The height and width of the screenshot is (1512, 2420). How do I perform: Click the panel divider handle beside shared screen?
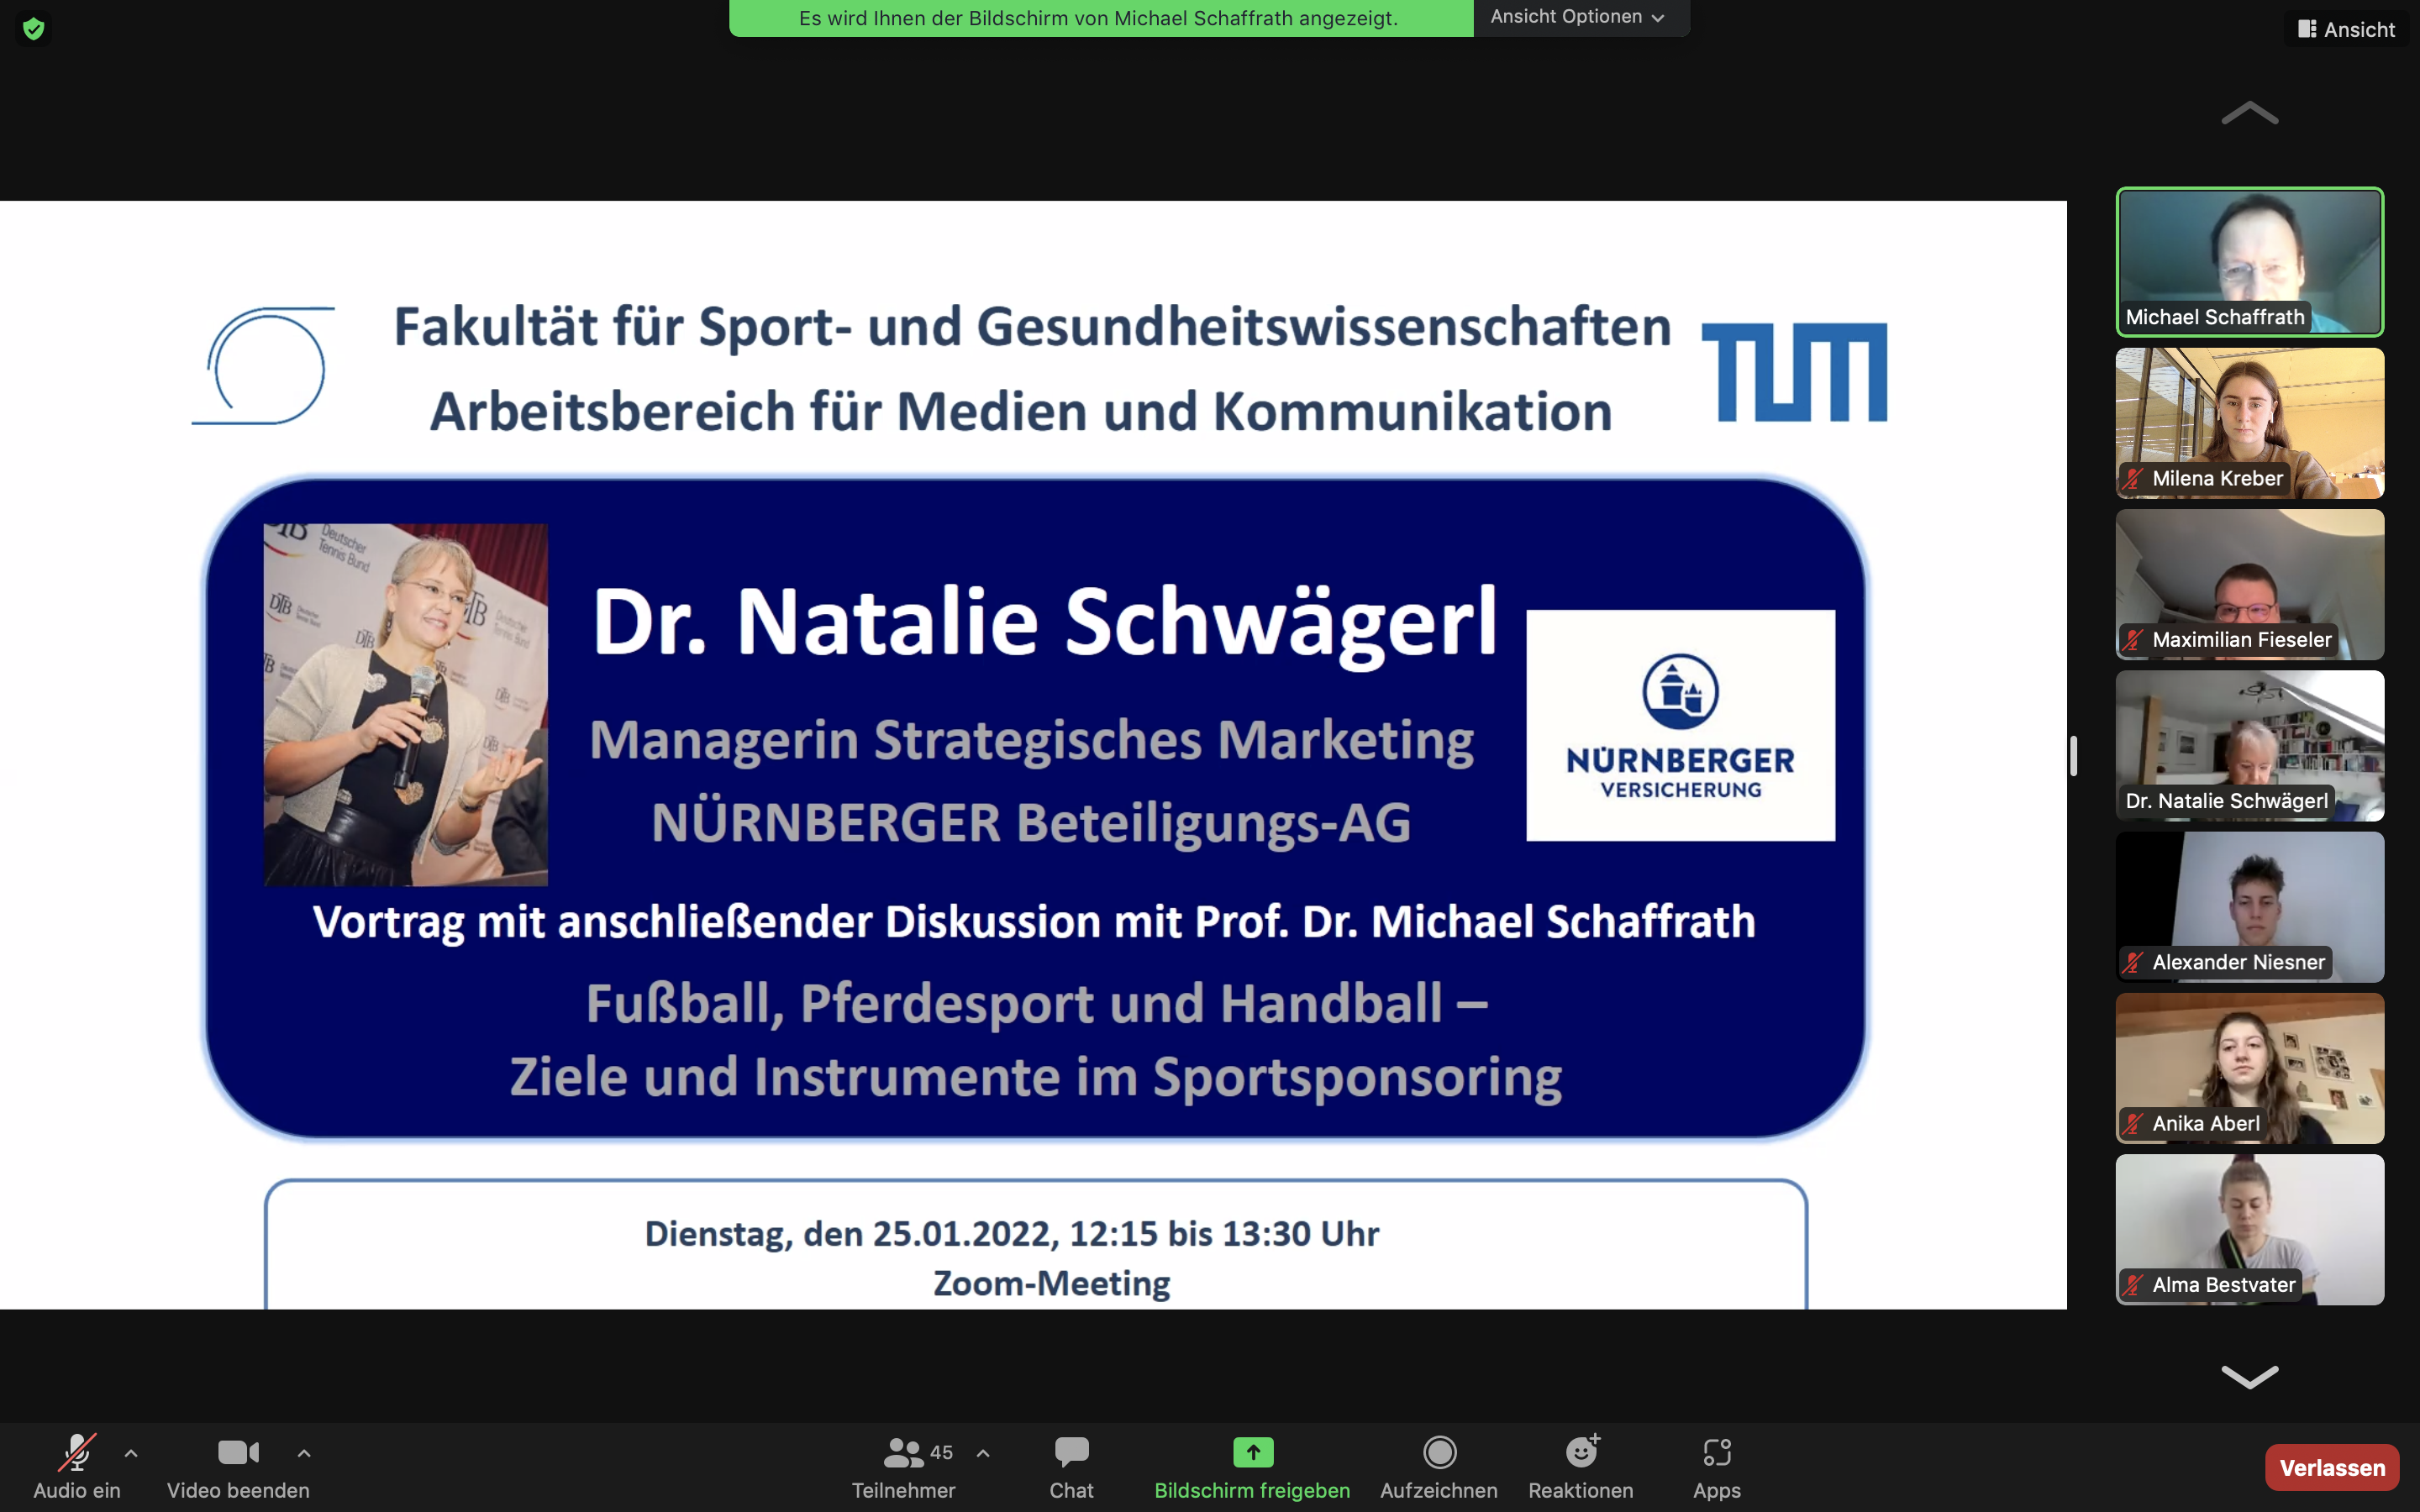coord(2073,755)
